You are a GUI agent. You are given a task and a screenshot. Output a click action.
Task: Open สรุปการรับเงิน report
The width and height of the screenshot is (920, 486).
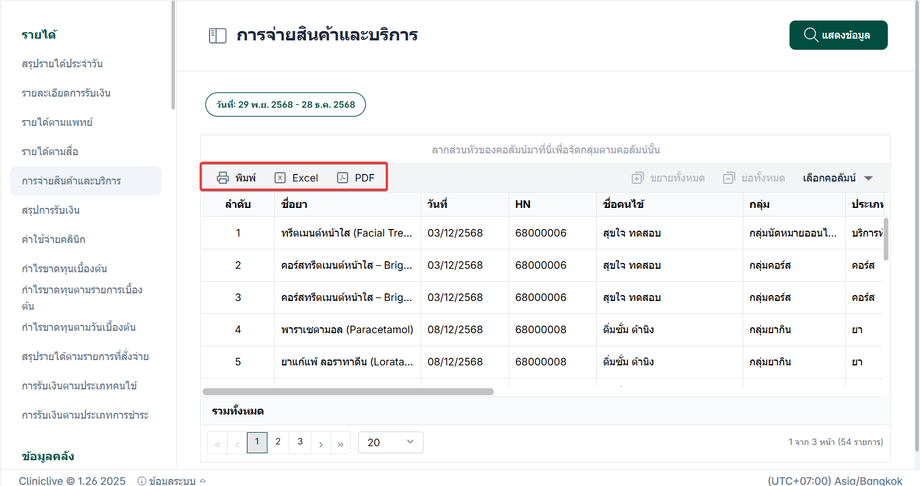[50, 210]
